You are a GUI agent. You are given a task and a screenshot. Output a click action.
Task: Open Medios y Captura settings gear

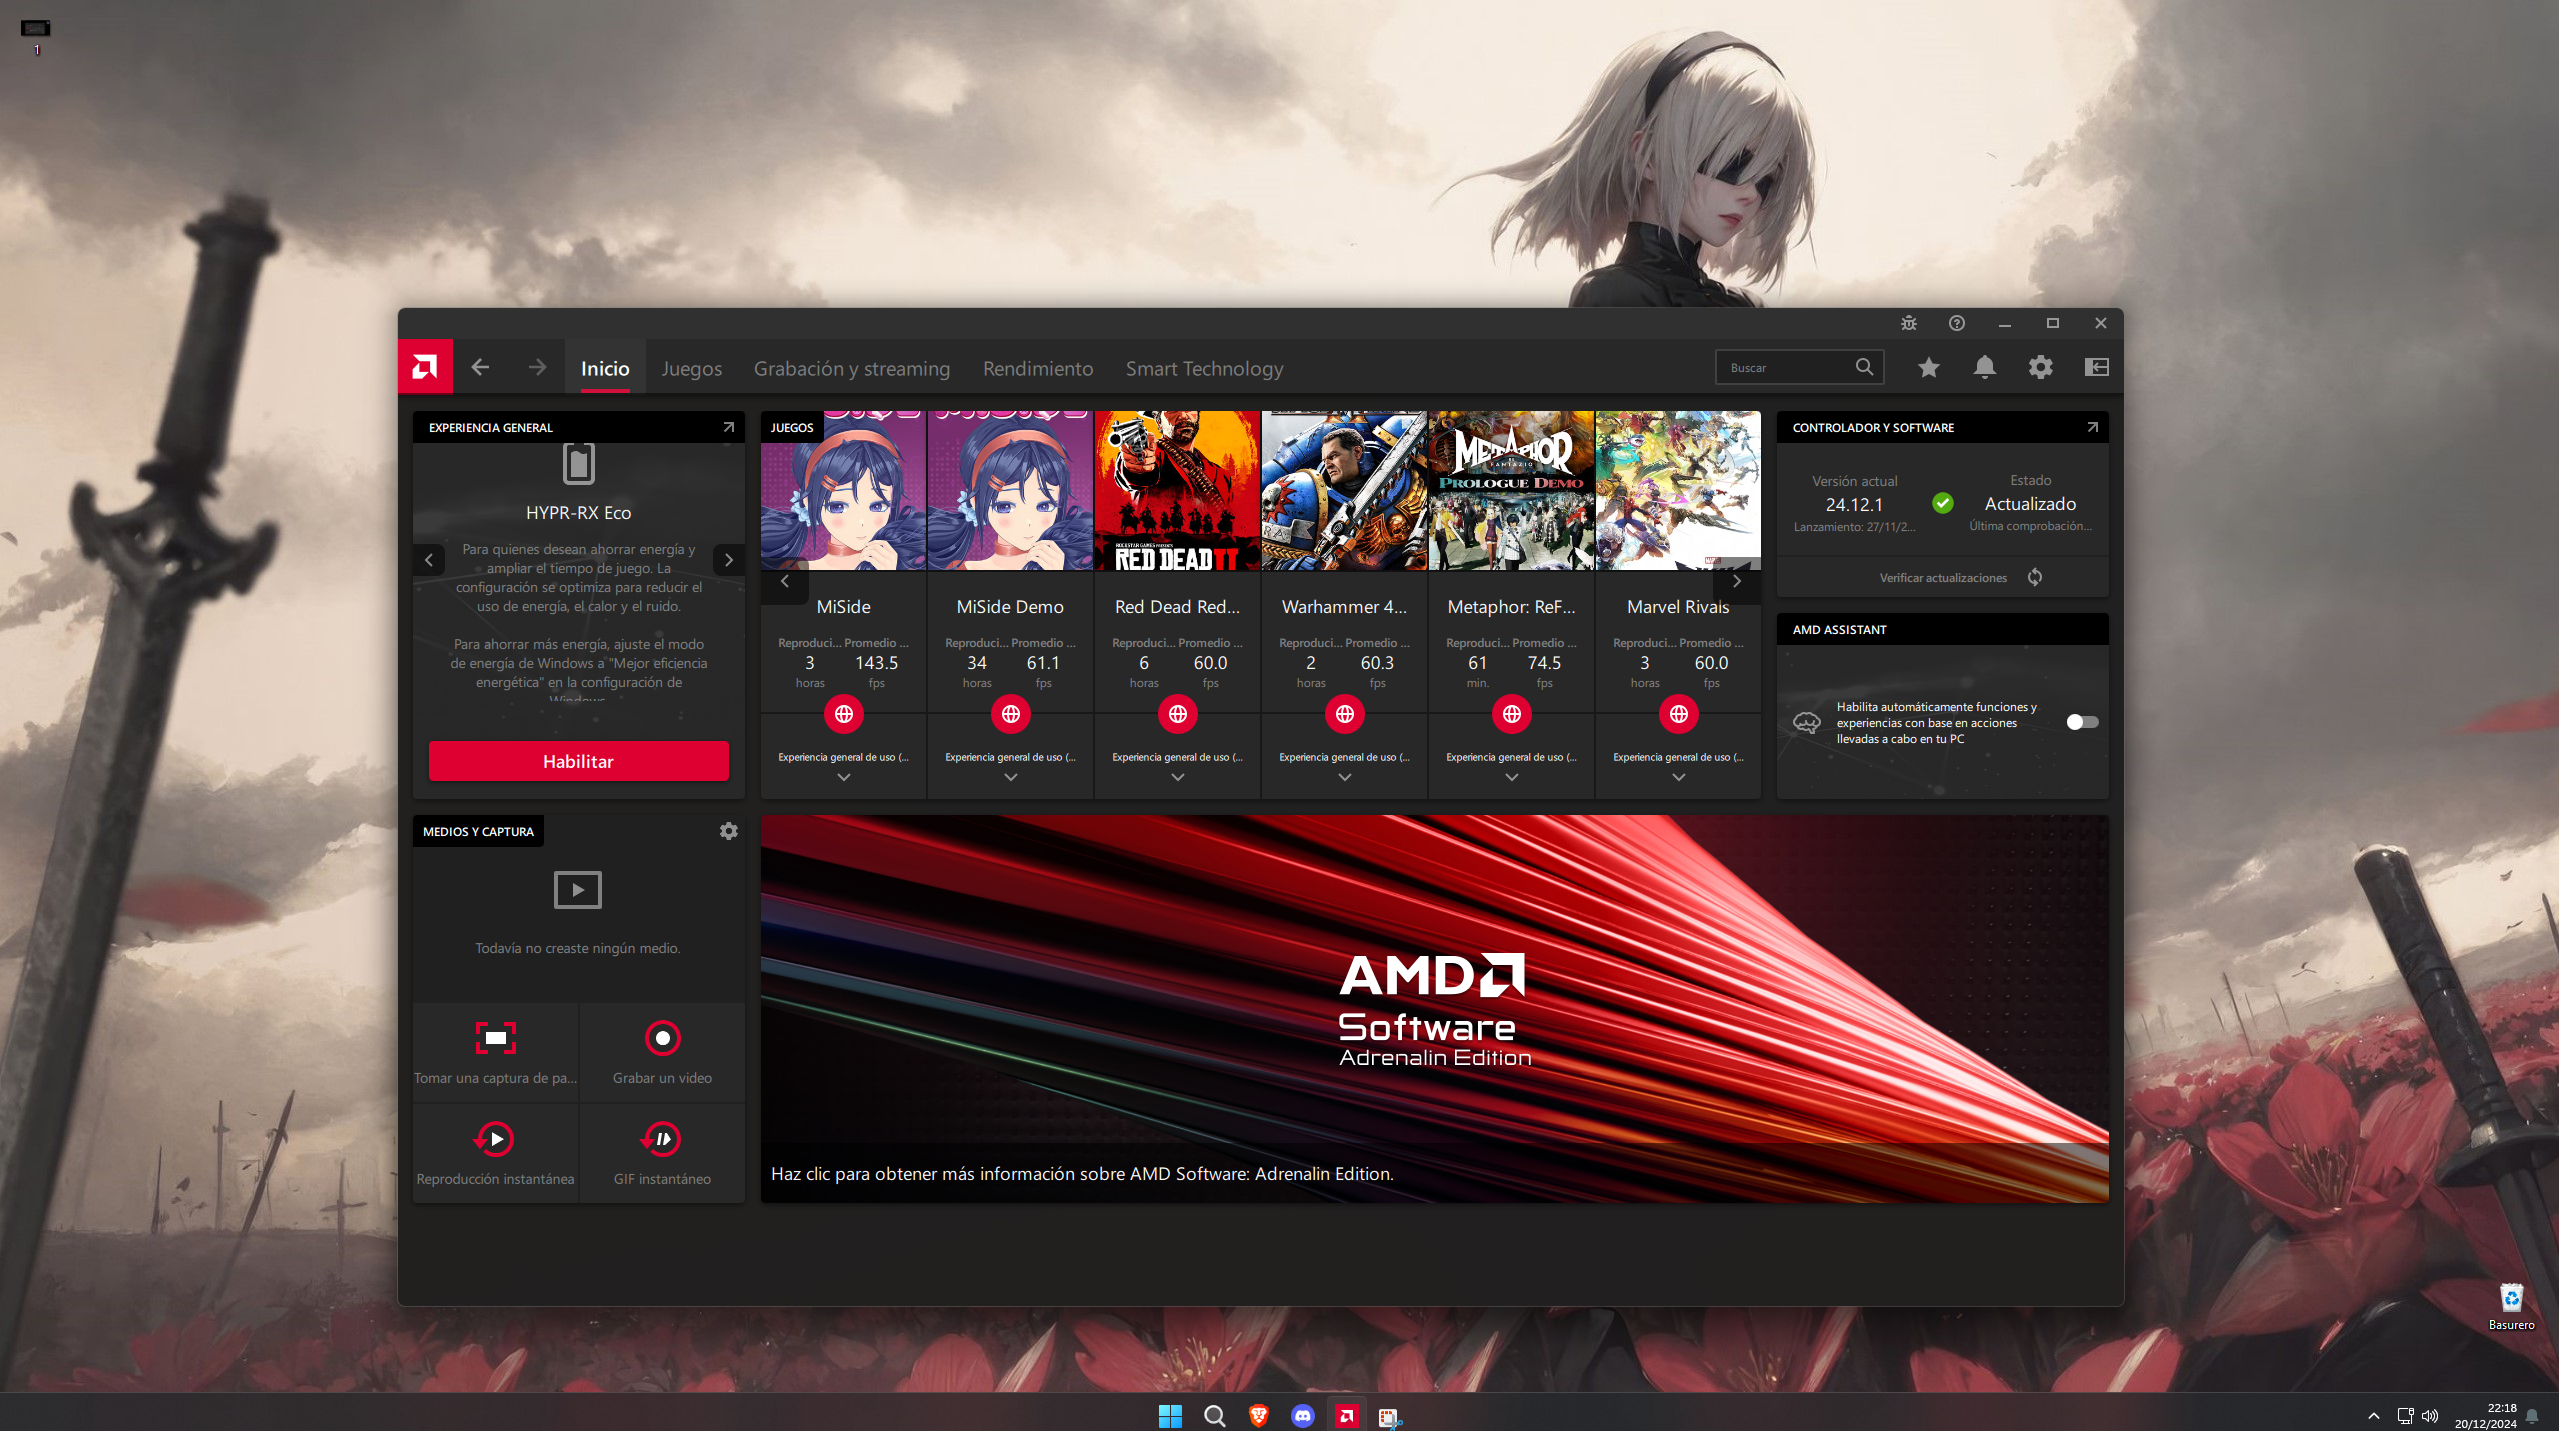click(x=729, y=831)
